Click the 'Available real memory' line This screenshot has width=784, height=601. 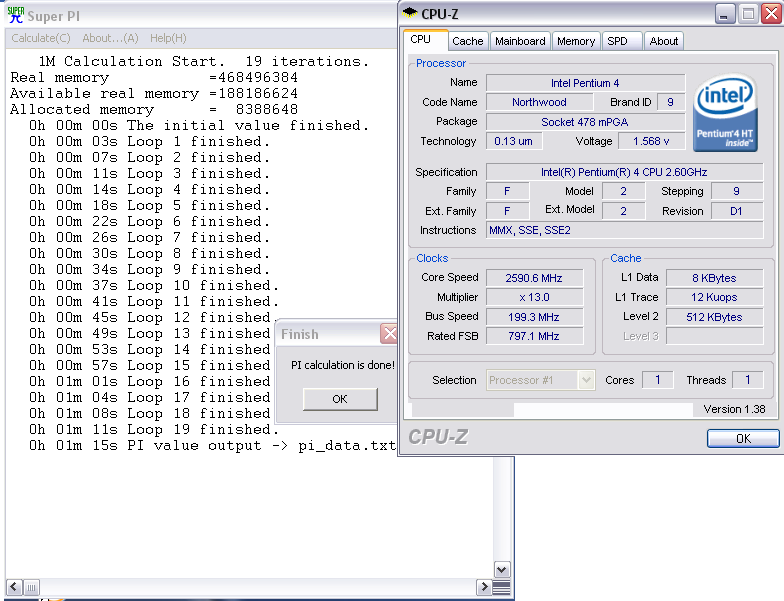154,94
